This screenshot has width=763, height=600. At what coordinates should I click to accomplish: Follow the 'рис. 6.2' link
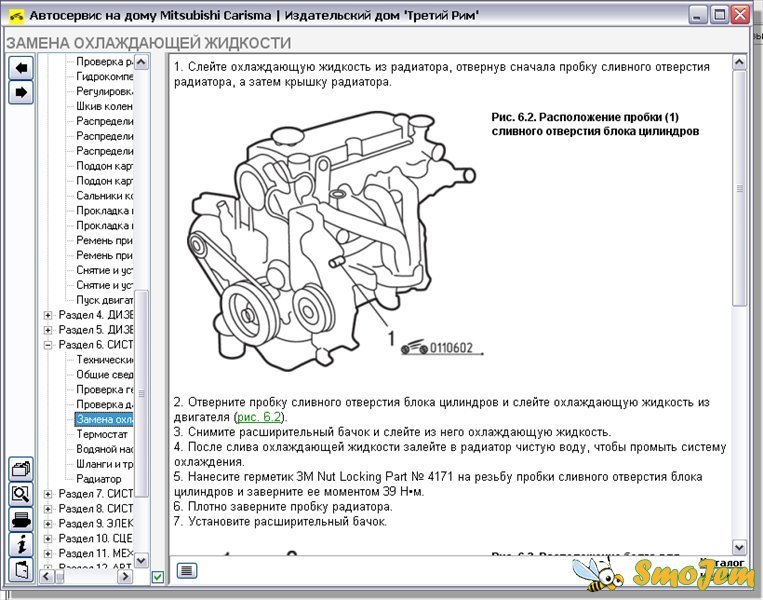coord(260,416)
